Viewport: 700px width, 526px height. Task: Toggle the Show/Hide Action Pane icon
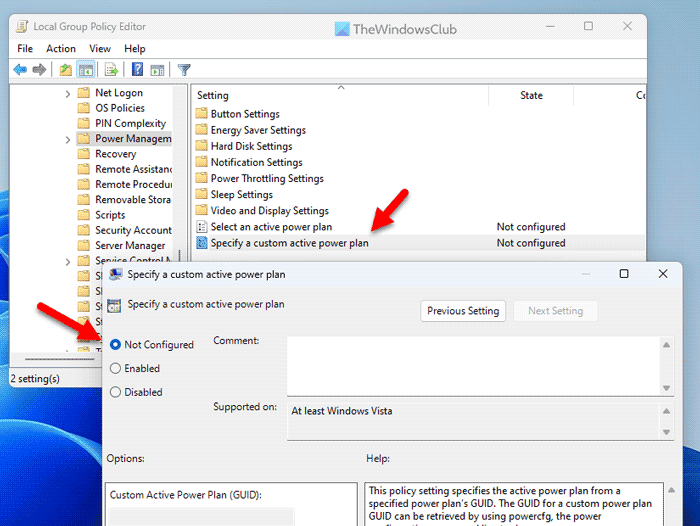[157, 70]
